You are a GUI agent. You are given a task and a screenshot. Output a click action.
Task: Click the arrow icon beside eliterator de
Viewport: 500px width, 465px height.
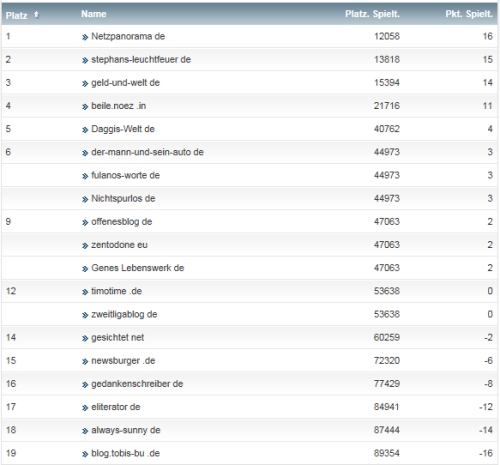(85, 408)
